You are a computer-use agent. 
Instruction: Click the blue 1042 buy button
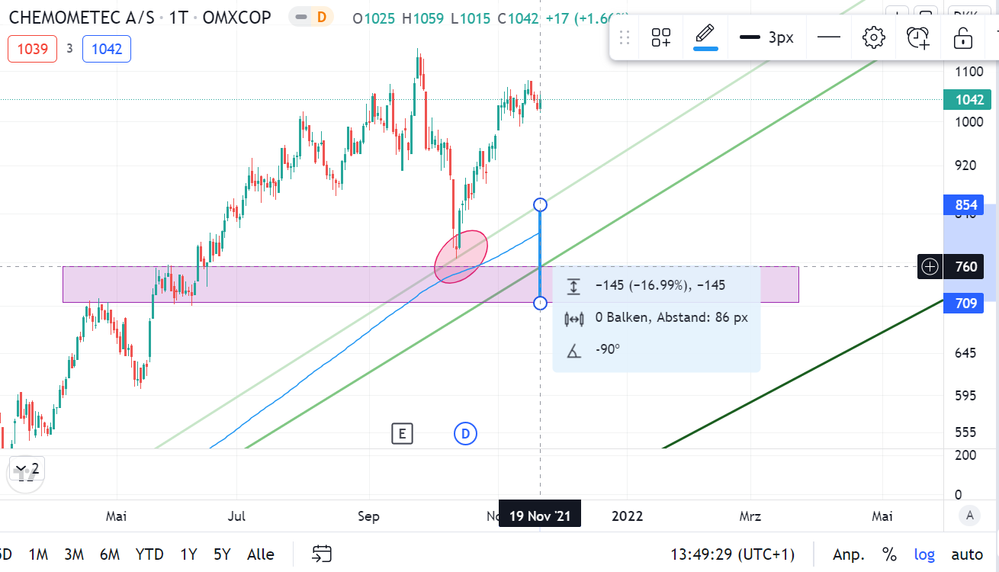click(x=106, y=48)
